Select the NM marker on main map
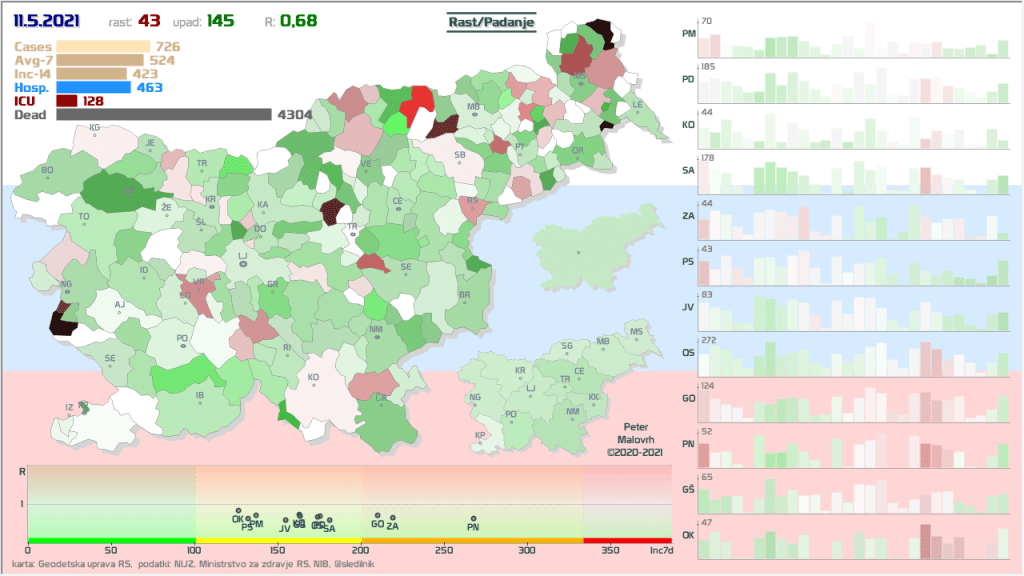 (376, 339)
